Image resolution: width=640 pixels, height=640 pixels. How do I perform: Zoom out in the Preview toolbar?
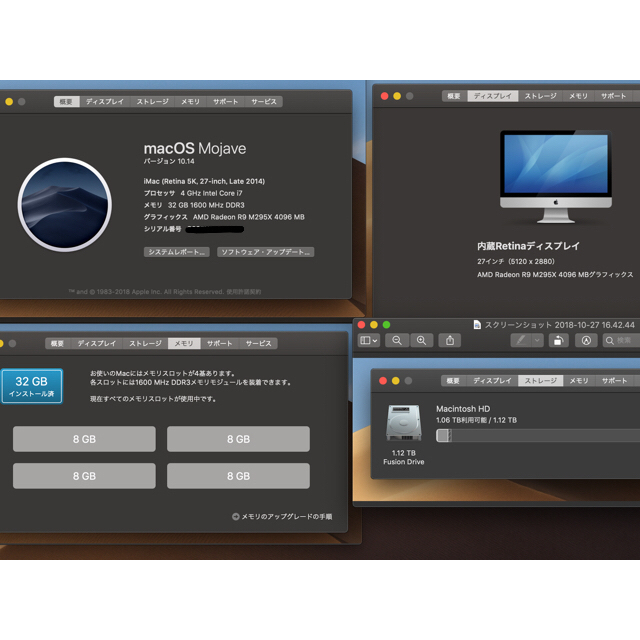(397, 340)
